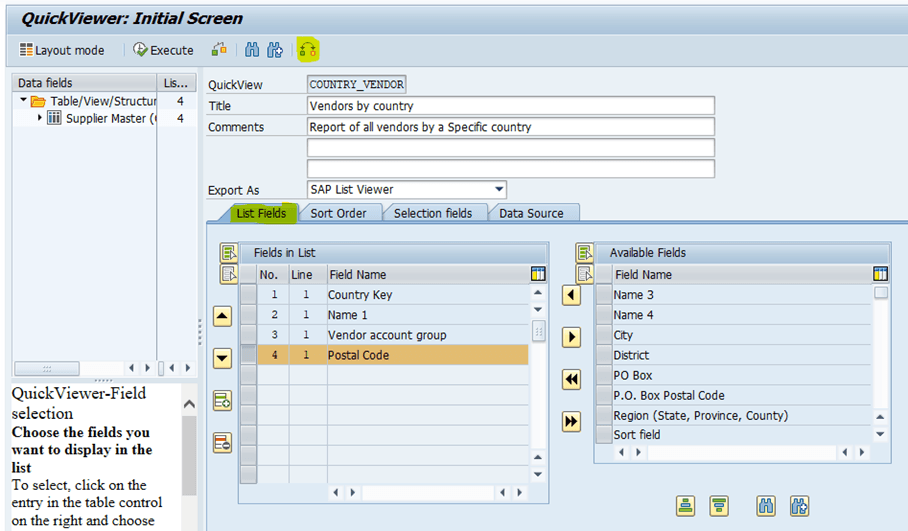Open the Selection fields tab
Viewport: 908px width, 531px height.
coord(433,213)
